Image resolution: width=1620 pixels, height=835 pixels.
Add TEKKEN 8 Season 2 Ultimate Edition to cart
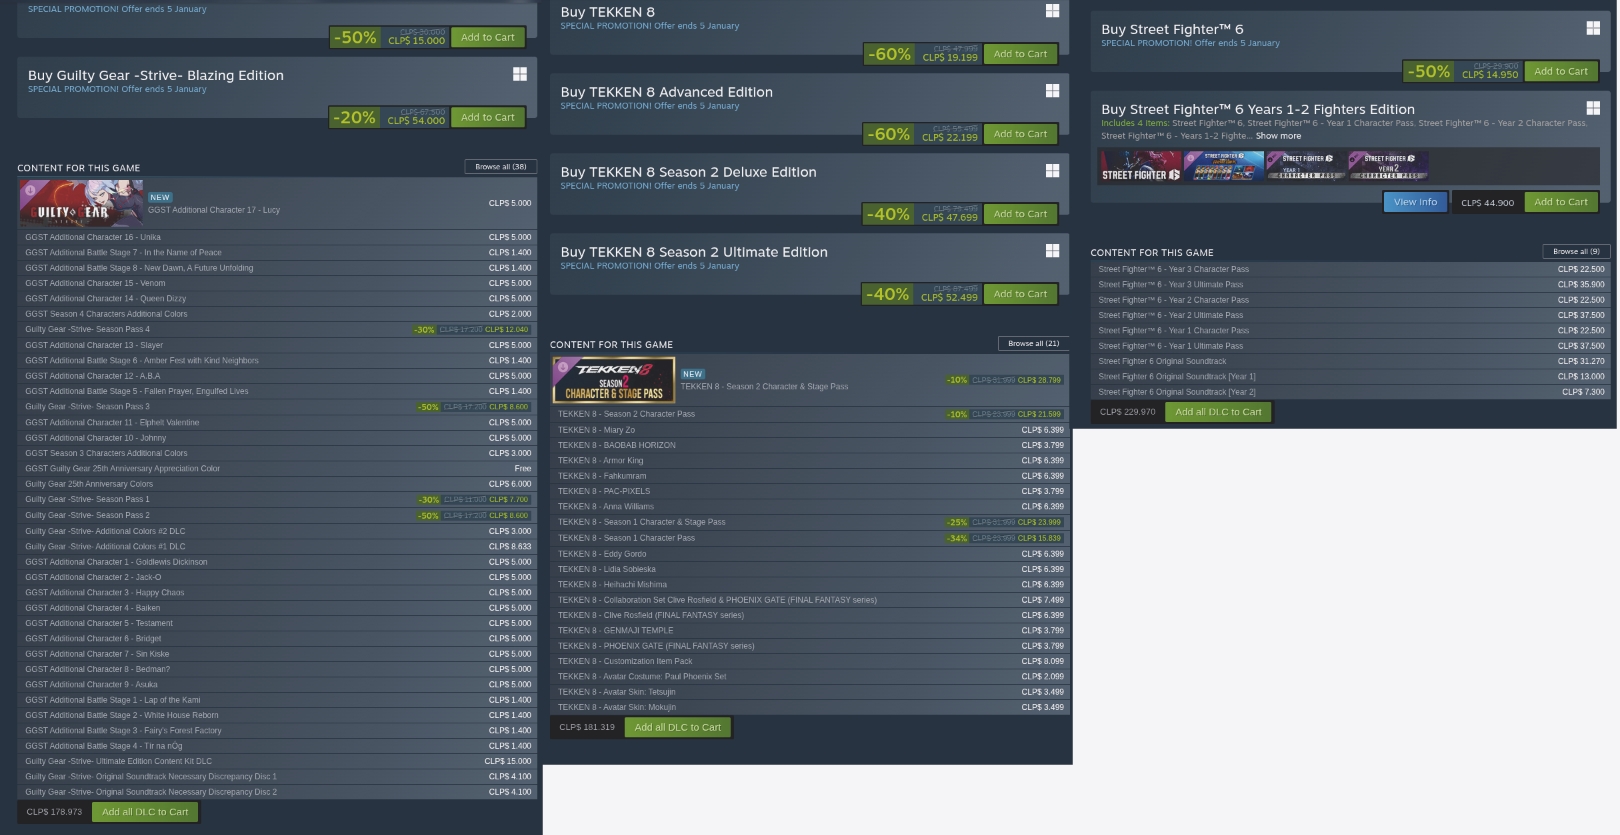1020,294
